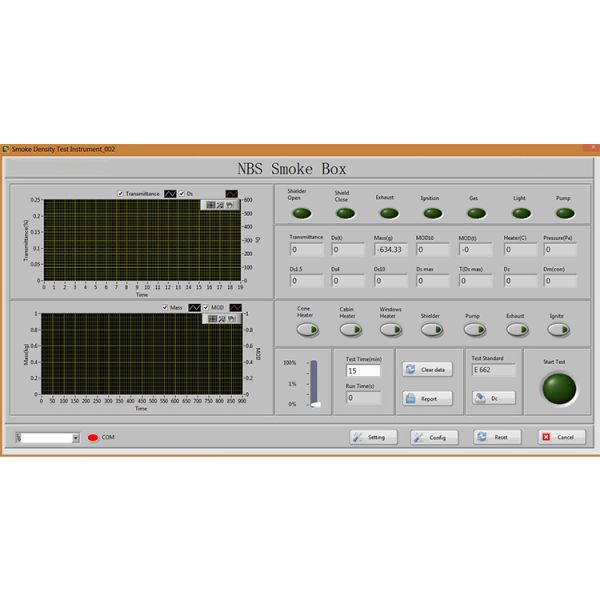
Task: Toggle the Exhaust switch in control row
Action: (x=515, y=329)
